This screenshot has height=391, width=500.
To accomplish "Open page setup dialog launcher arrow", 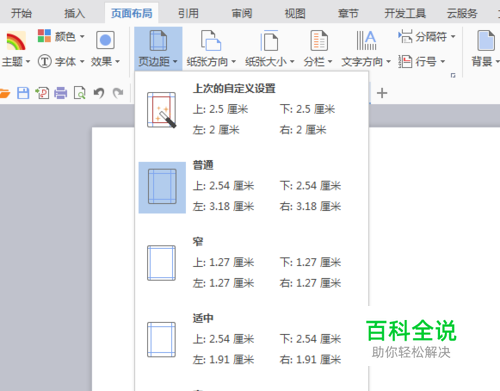I will click(x=453, y=75).
